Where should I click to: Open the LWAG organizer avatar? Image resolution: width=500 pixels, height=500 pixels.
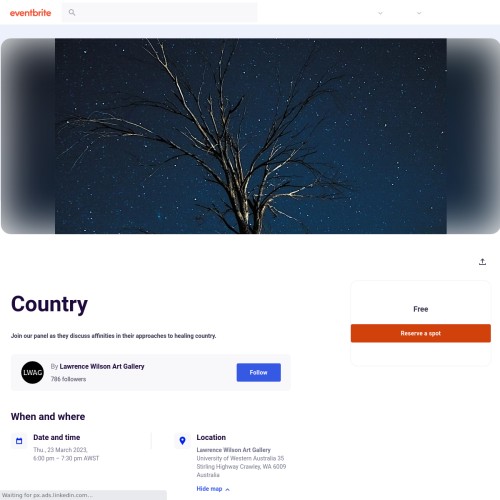[32, 372]
